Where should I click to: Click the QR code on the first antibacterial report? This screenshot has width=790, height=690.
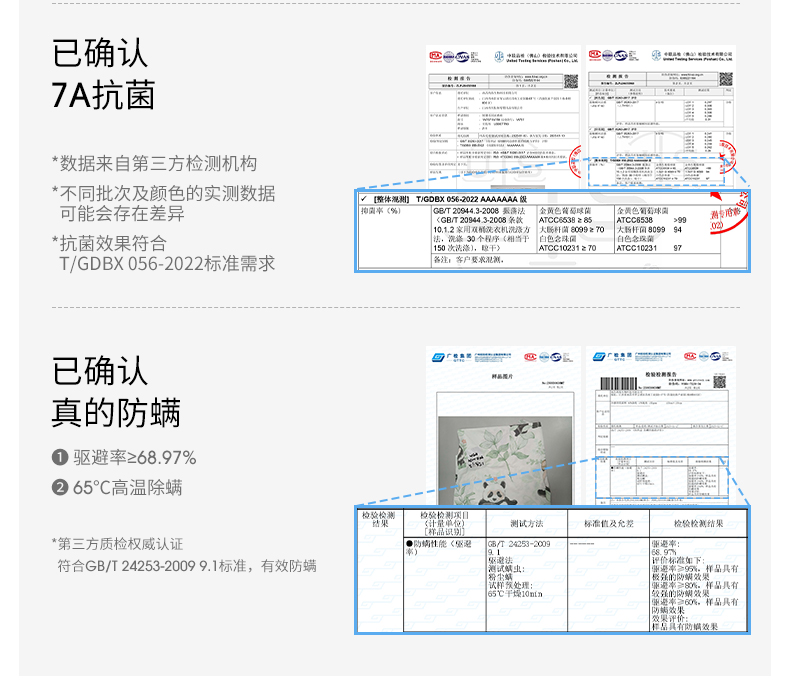(571, 81)
